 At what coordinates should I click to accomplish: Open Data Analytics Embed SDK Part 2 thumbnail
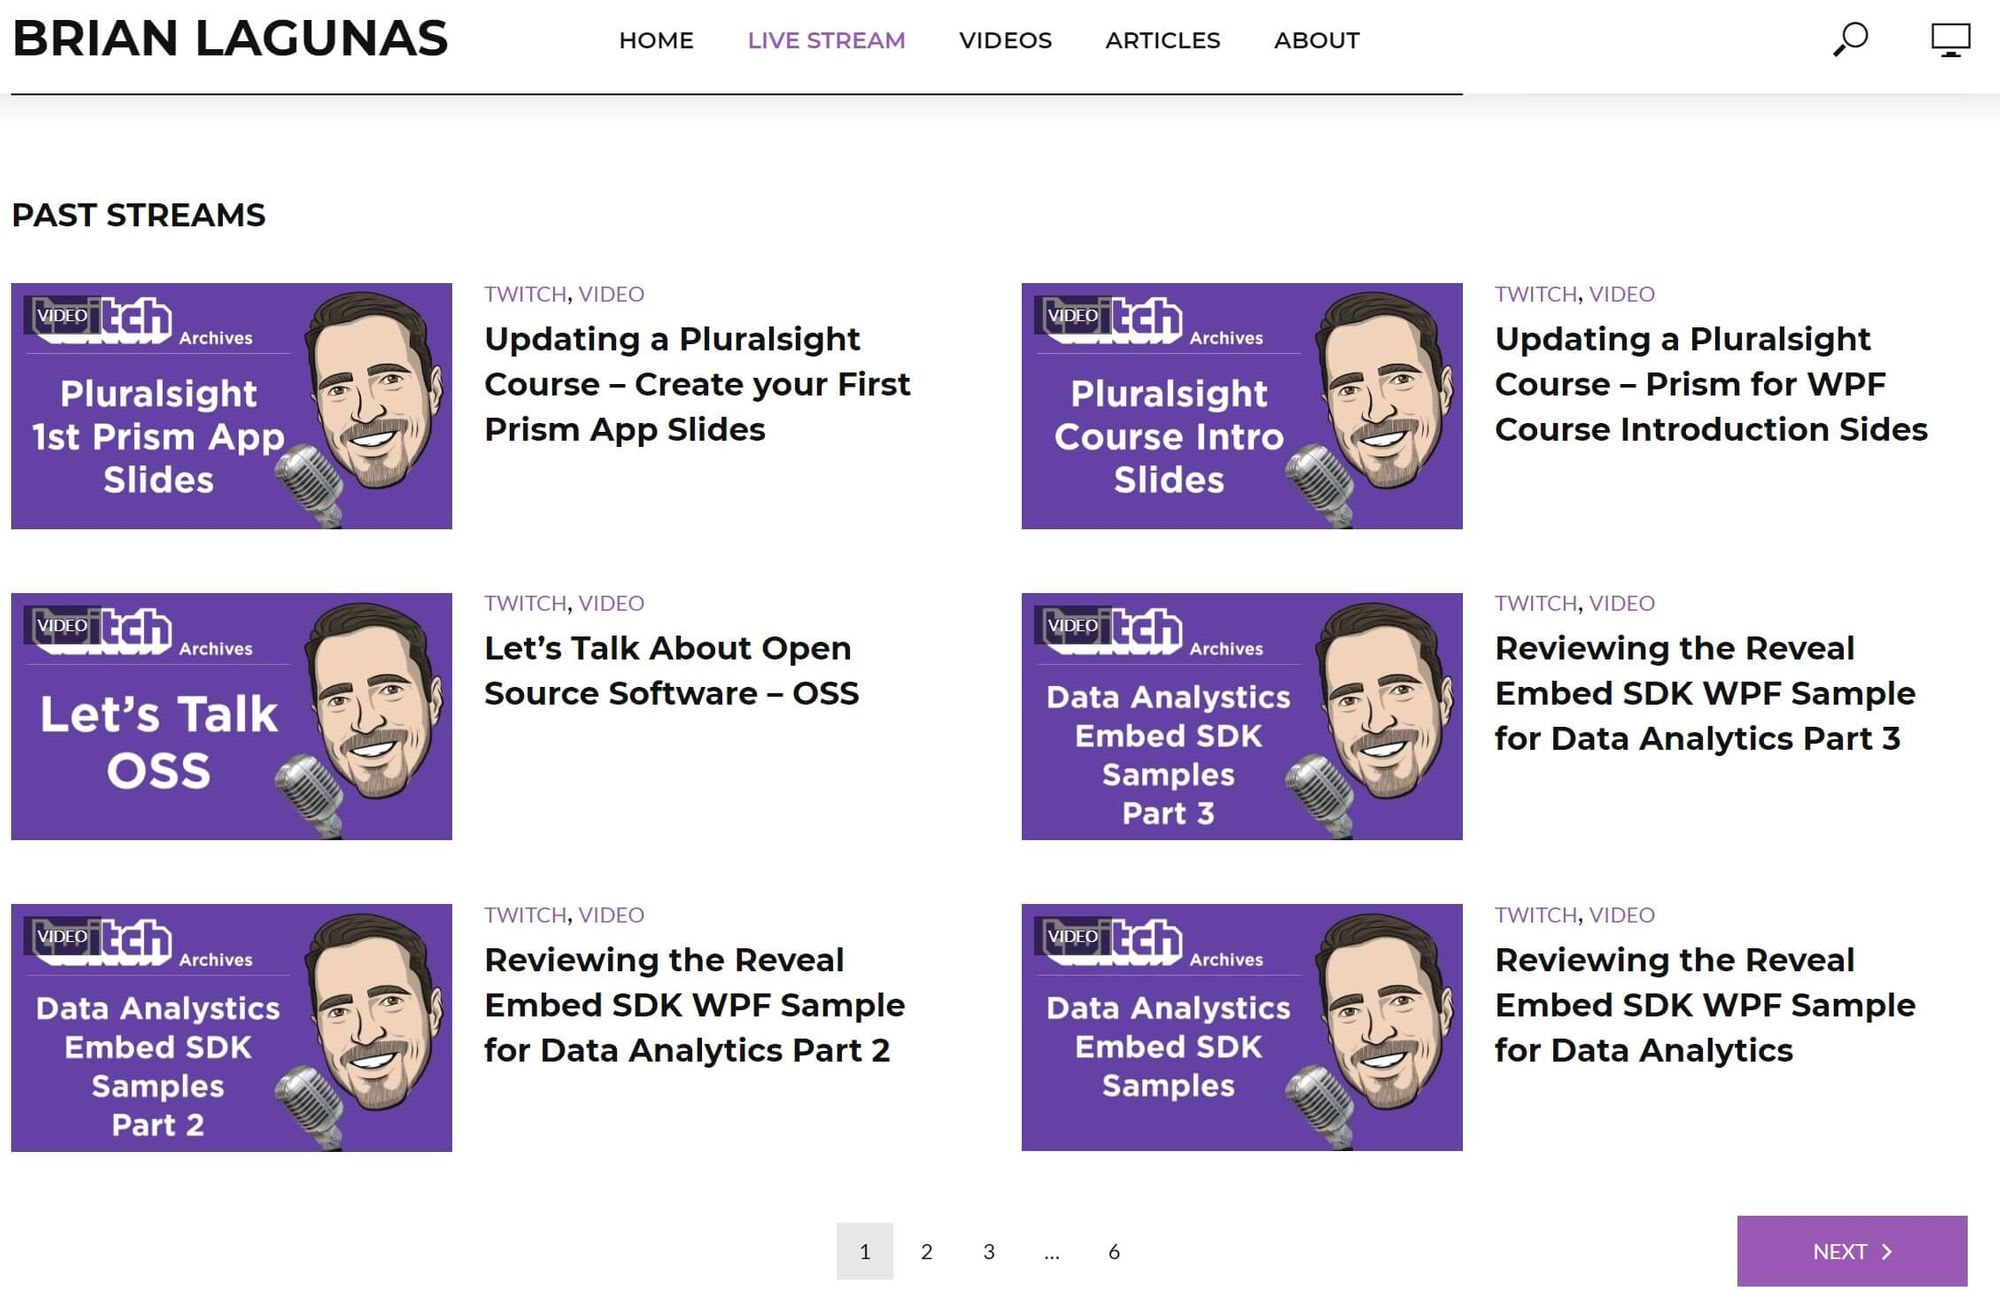[x=231, y=1028]
